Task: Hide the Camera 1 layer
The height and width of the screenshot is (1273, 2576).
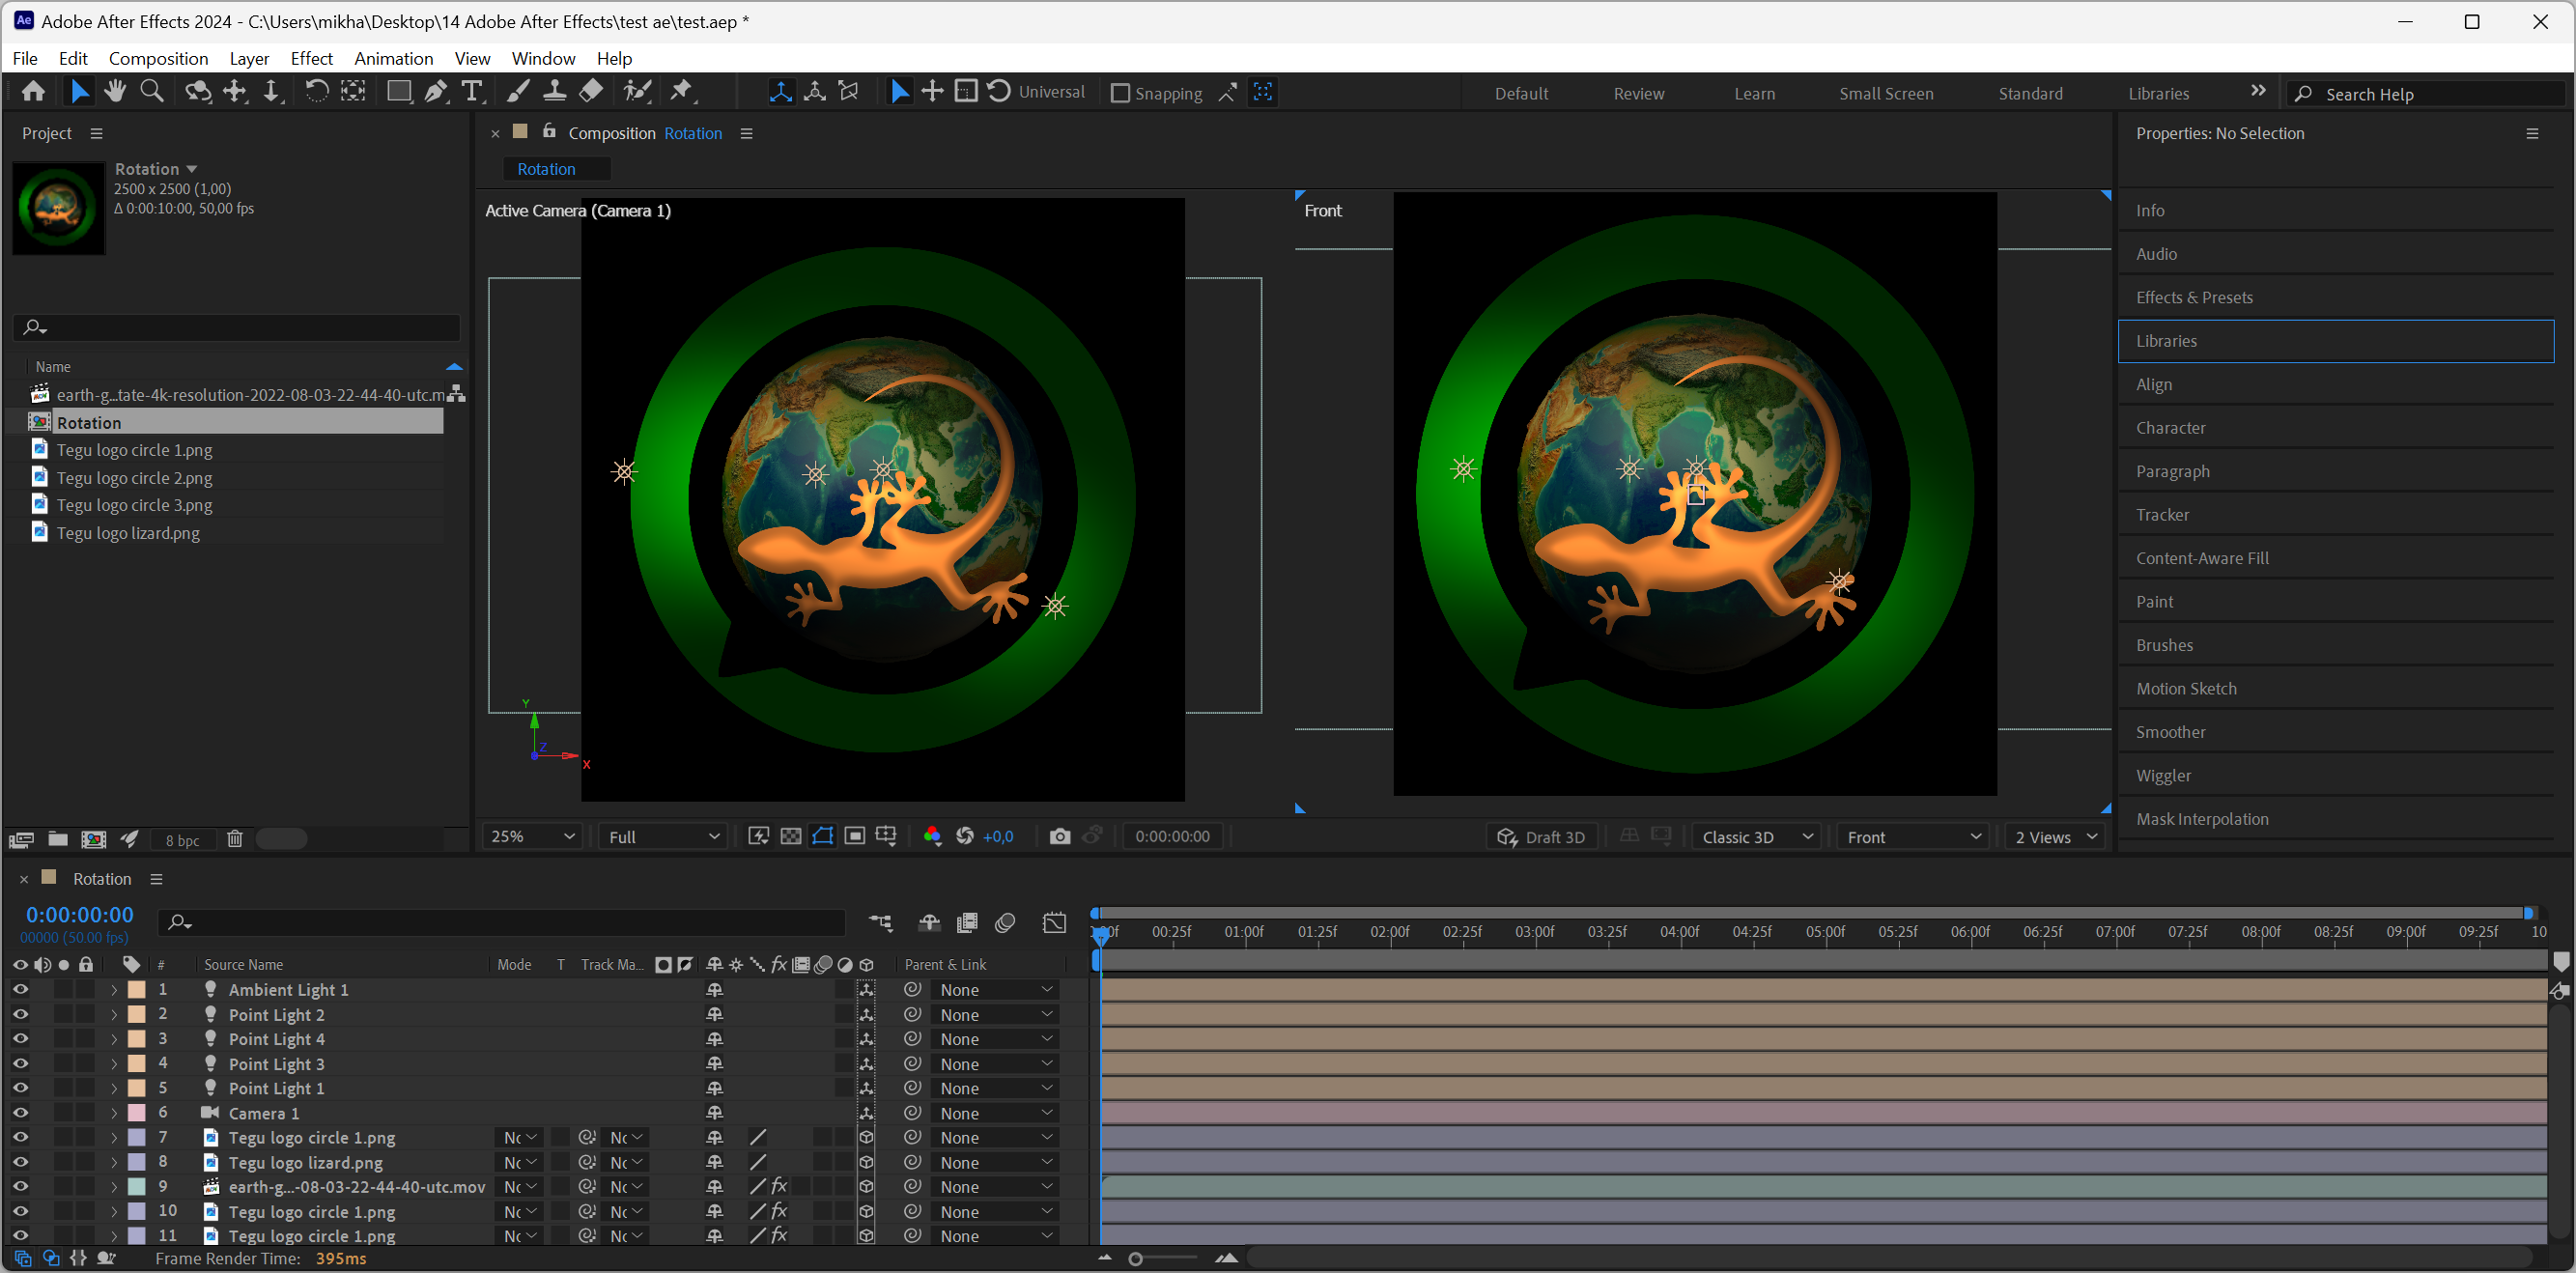Action: (20, 1113)
